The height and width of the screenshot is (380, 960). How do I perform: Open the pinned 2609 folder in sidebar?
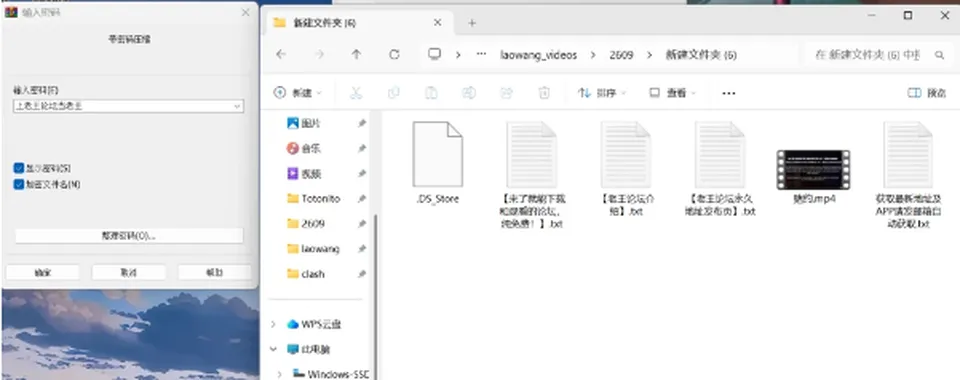(313, 224)
